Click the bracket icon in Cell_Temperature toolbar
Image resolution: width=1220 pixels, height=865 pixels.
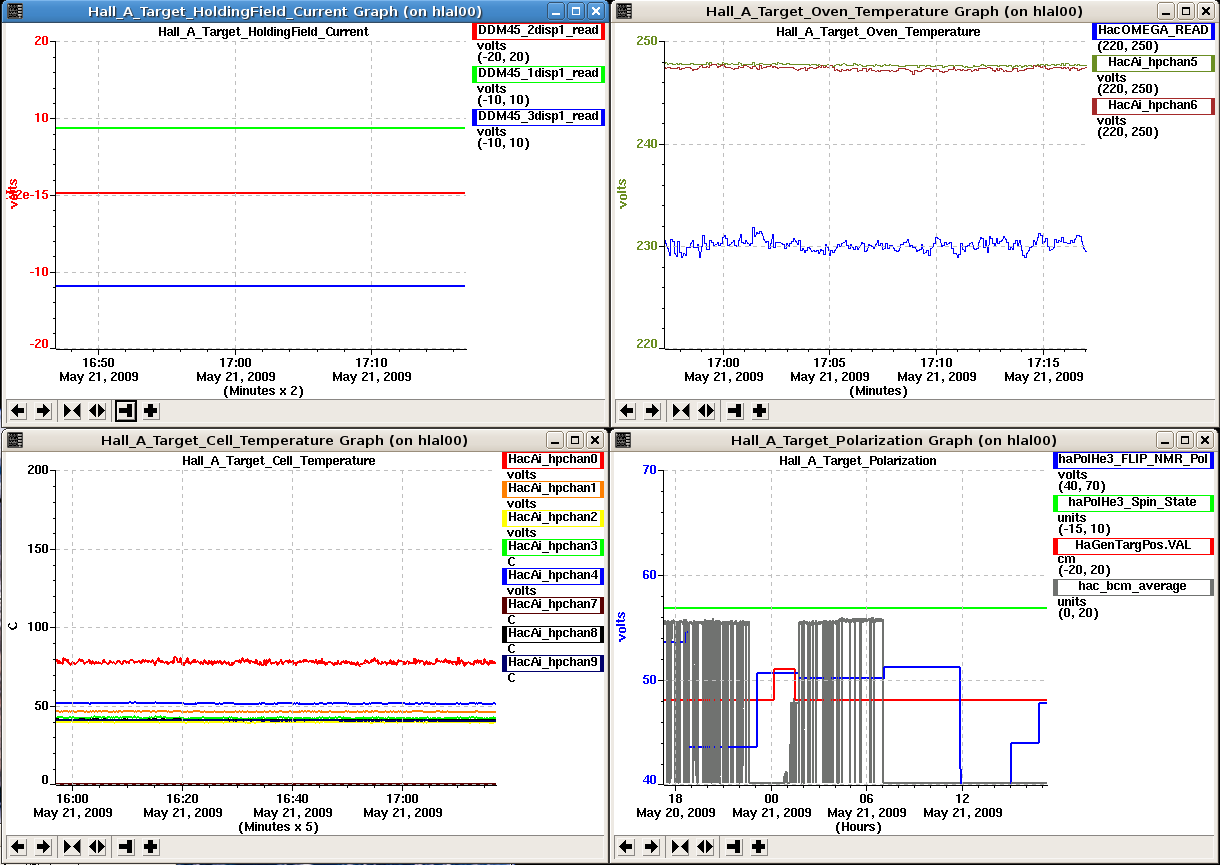point(125,846)
